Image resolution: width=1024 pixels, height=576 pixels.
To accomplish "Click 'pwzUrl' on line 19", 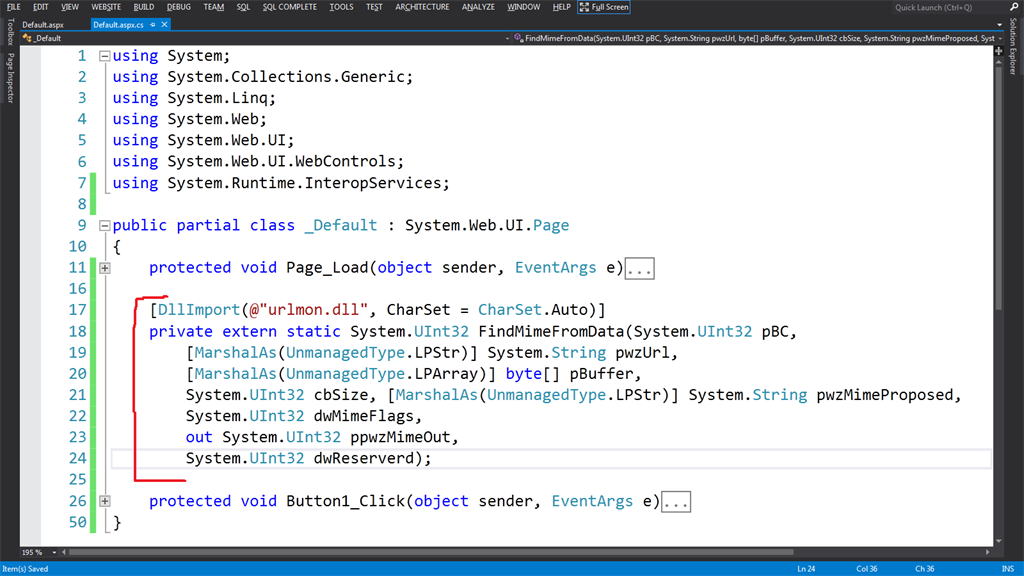I will pyautogui.click(x=643, y=353).
